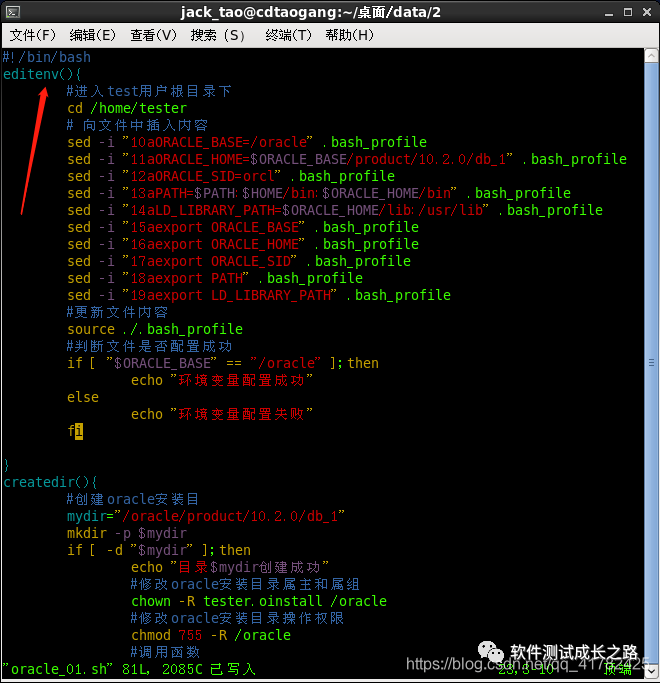Click the highlighted 'fi' keyword
This screenshot has width=660, height=683.
click(75, 431)
